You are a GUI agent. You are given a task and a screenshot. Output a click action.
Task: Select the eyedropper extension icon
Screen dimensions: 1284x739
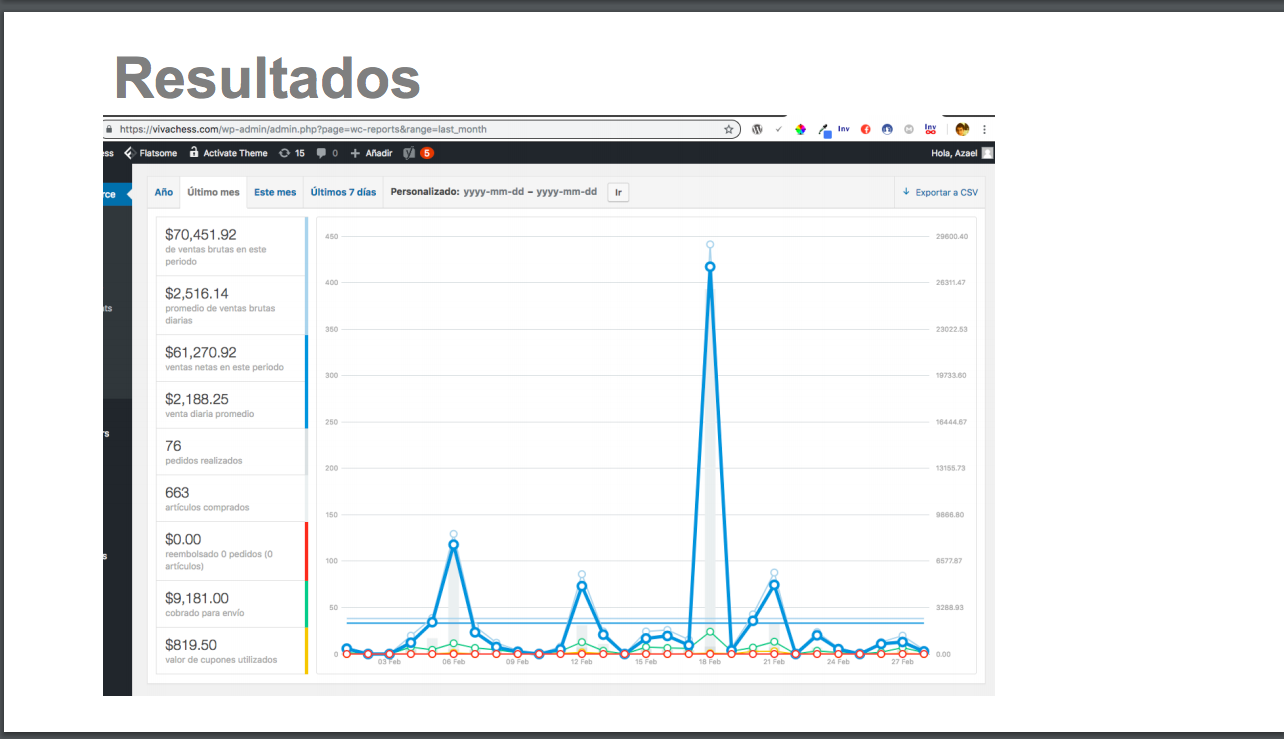(826, 129)
